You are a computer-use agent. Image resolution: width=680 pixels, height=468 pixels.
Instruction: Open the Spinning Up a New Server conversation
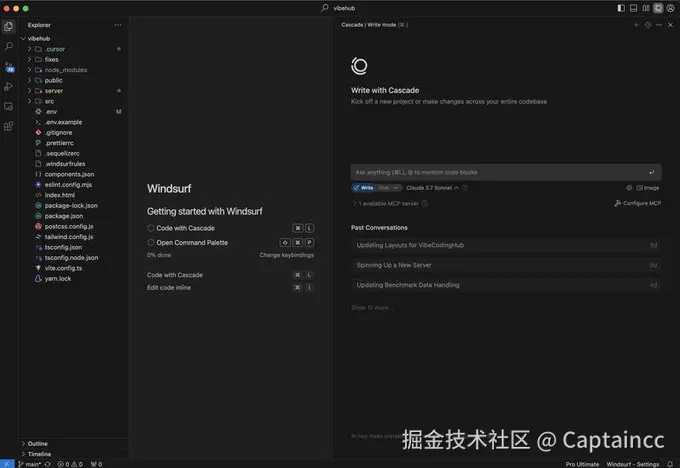coord(506,265)
